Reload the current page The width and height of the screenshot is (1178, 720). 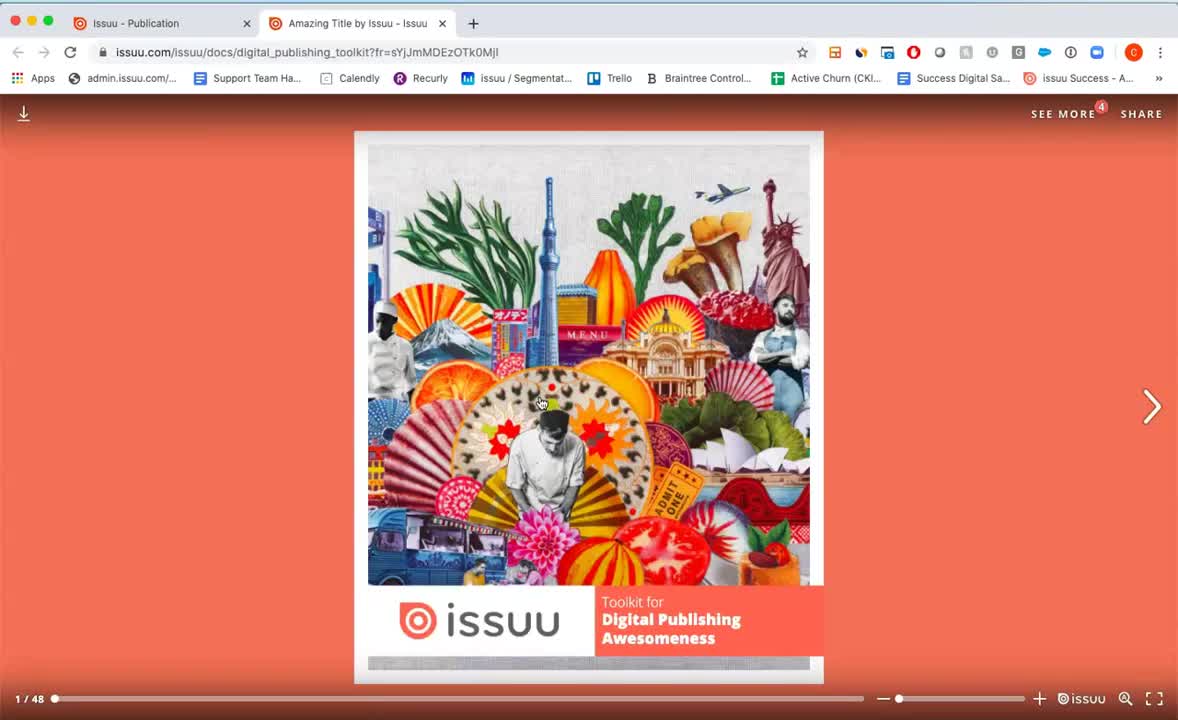pyautogui.click(x=70, y=53)
